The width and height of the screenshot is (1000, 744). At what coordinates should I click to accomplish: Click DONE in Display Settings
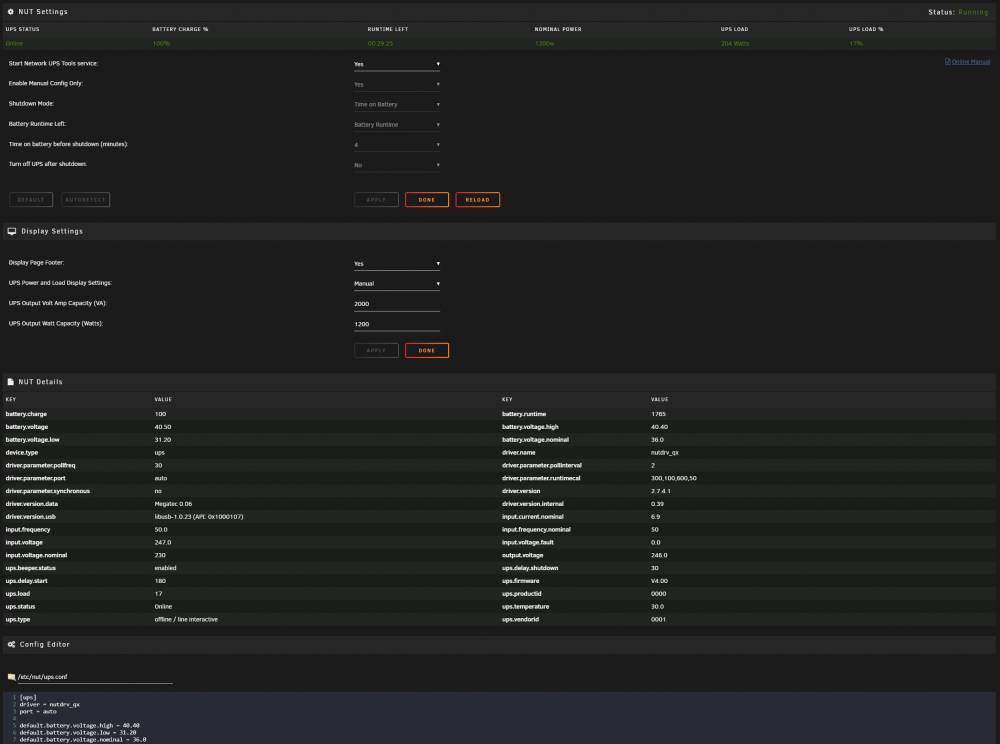point(427,351)
